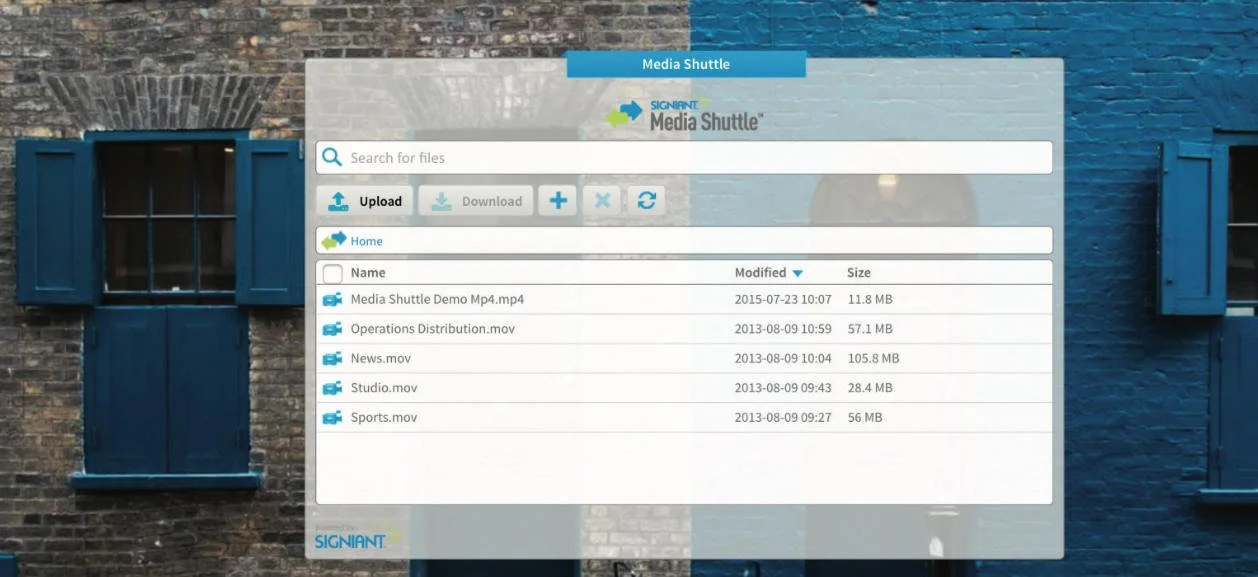Click the delete X icon

pos(602,201)
